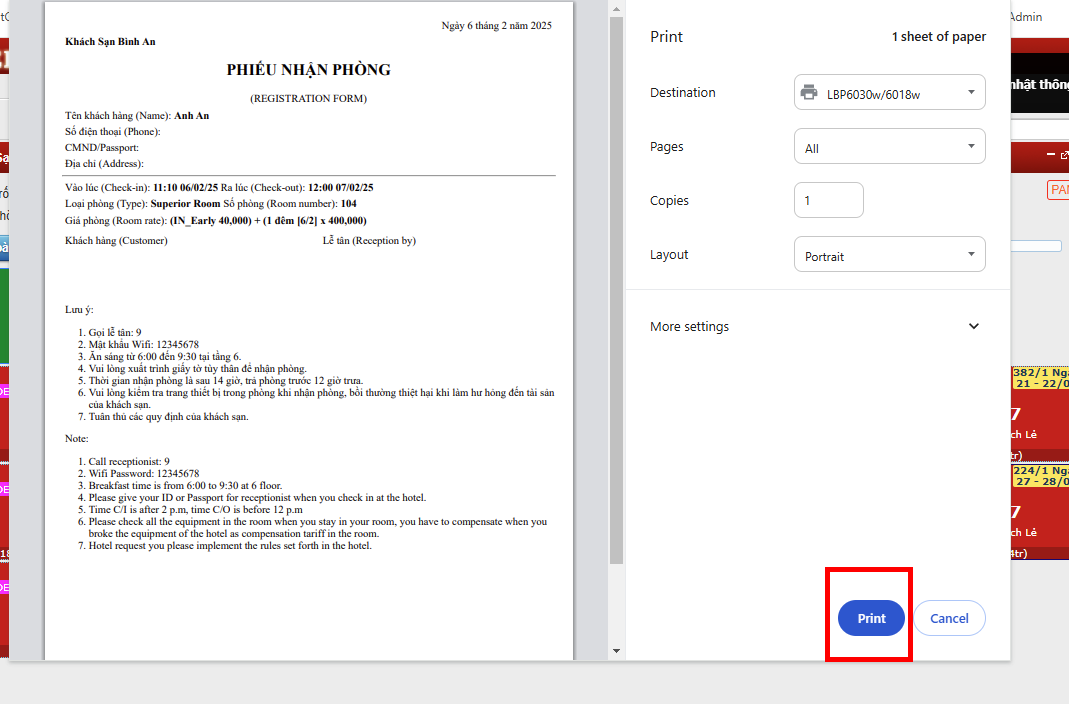Screen dimensions: 1069x704
Task: Cancel the print dialog
Action: 948,618
